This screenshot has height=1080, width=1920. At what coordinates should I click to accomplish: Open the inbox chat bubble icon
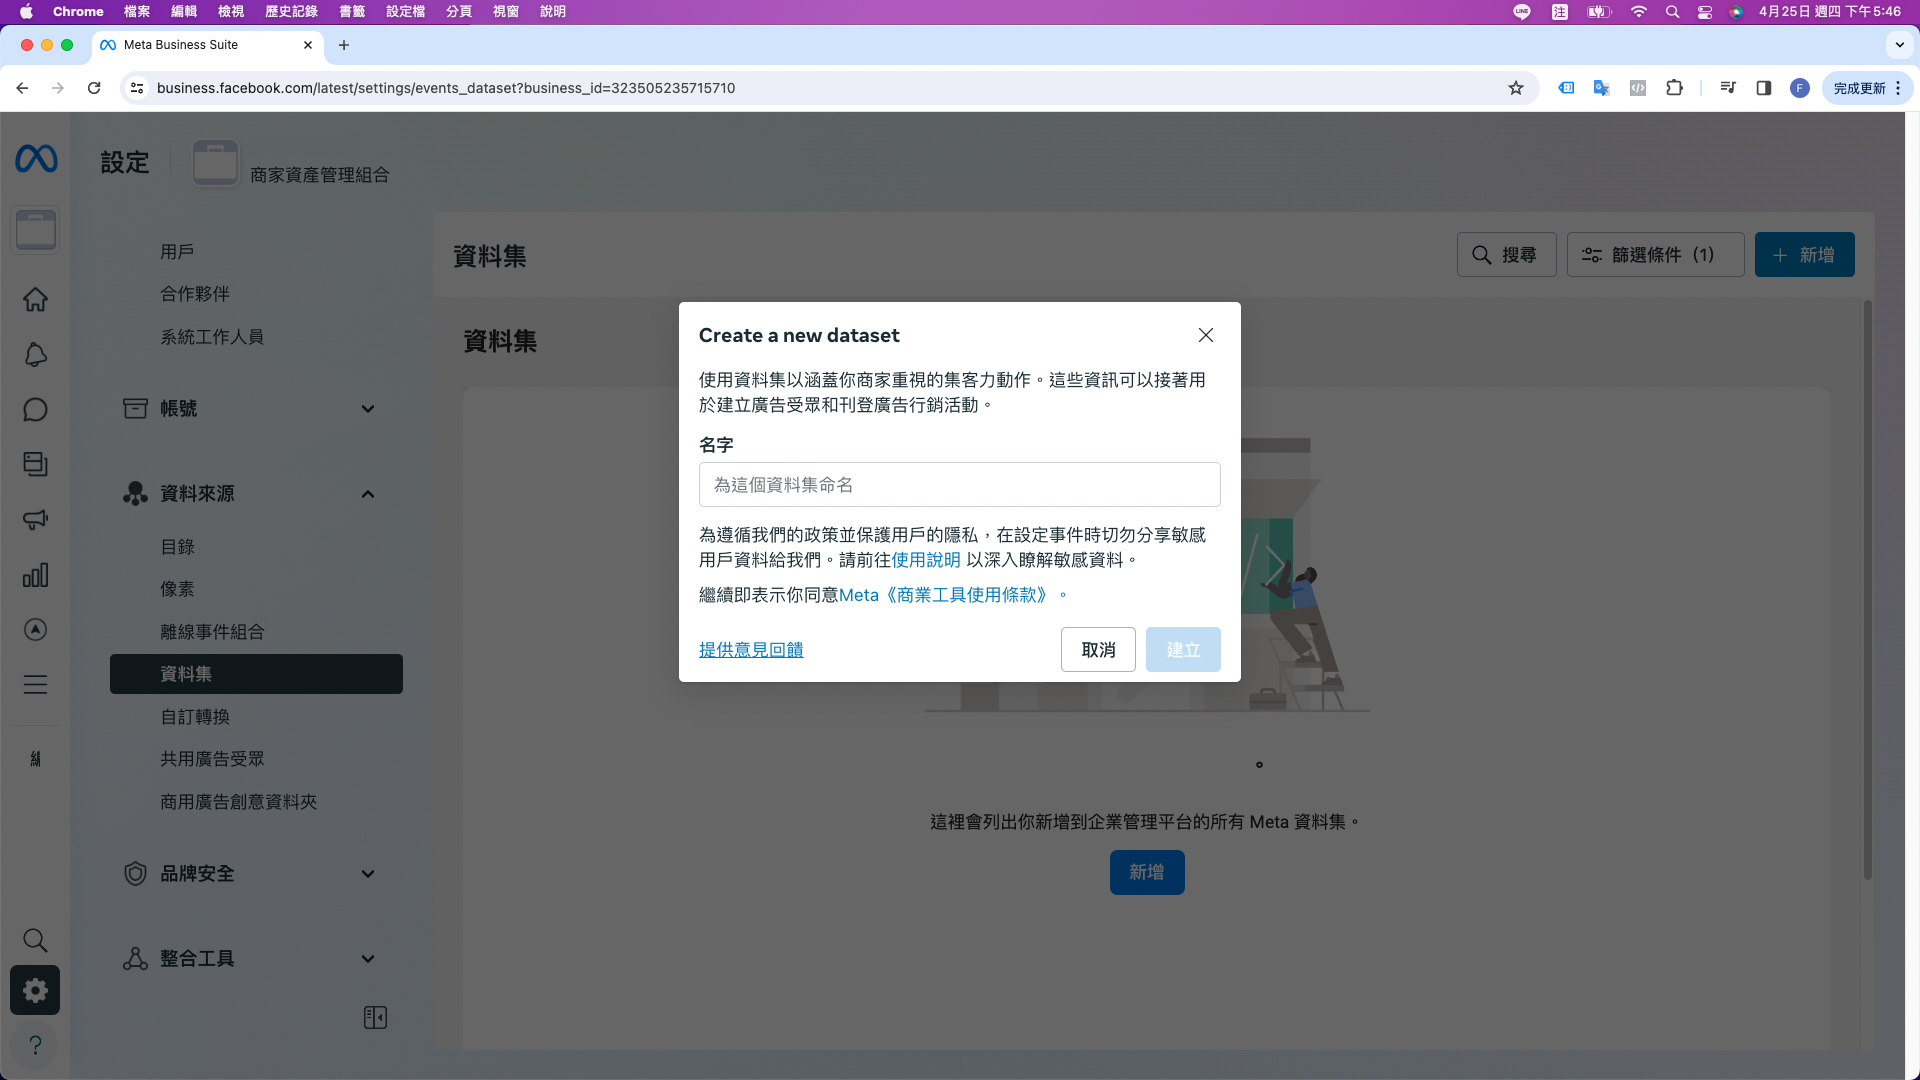point(35,409)
